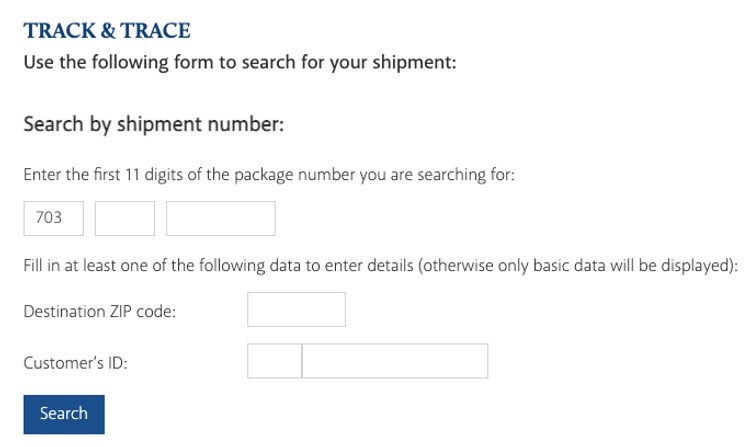Focus the middle package number field
Image resolution: width=750 pixels, height=447 pixels.
pos(125,218)
